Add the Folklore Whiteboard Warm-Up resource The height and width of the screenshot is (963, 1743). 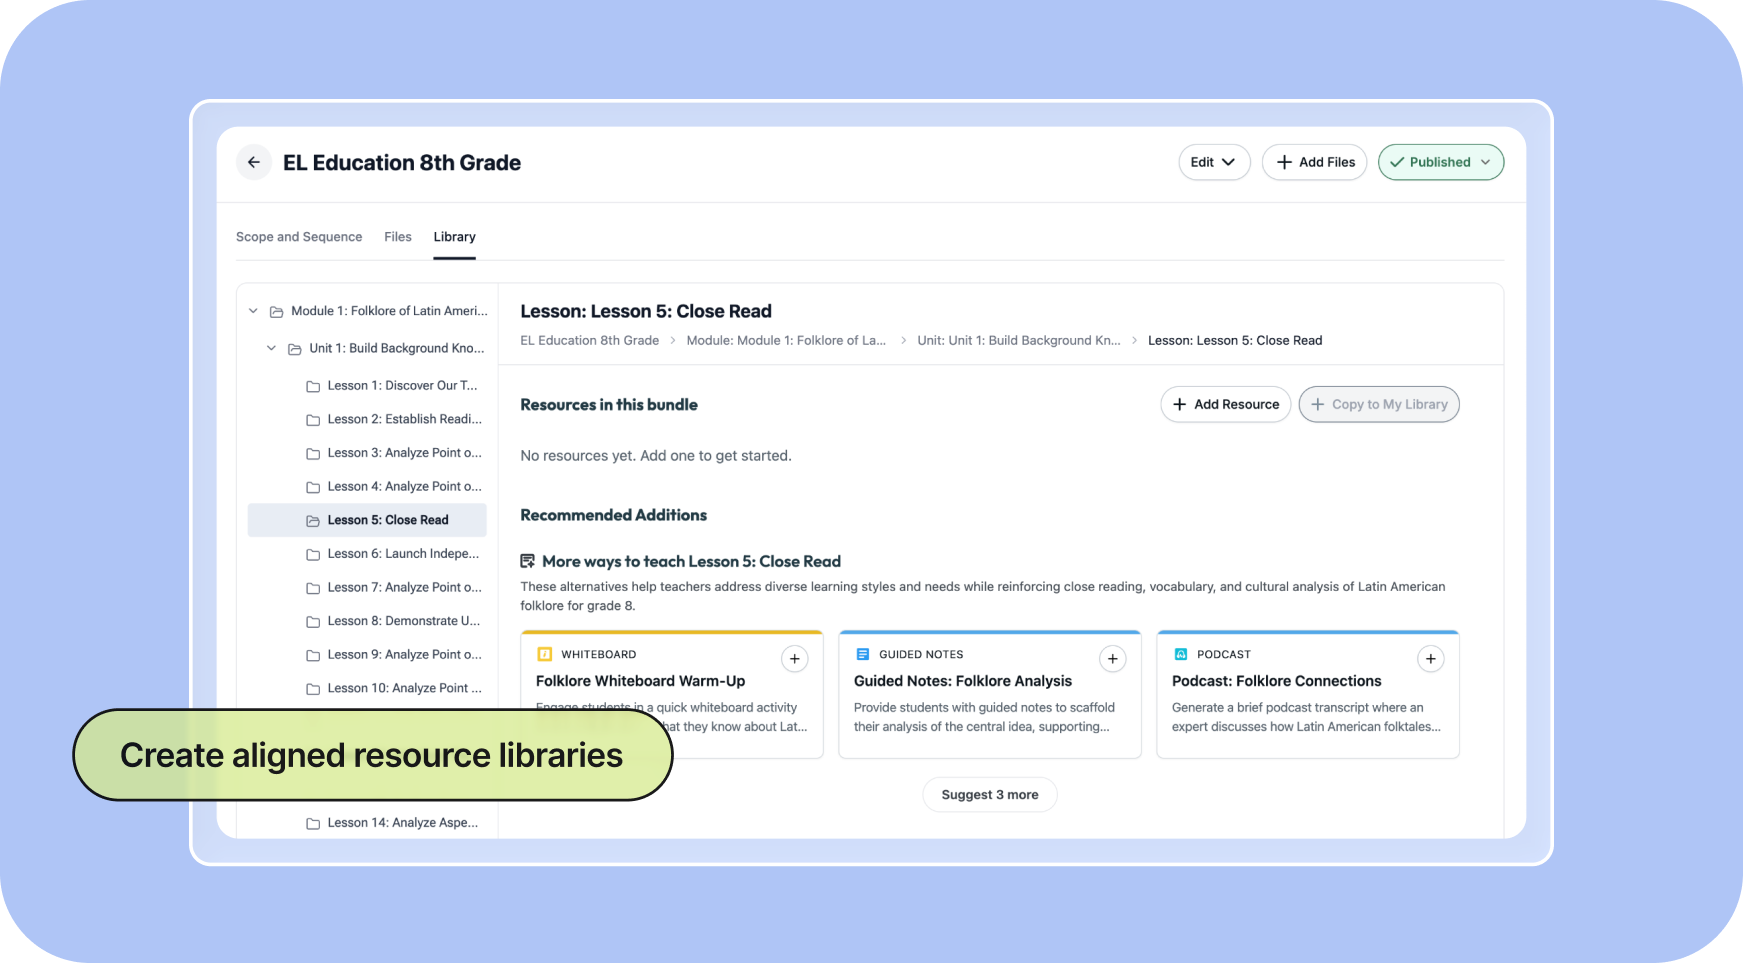coord(795,659)
